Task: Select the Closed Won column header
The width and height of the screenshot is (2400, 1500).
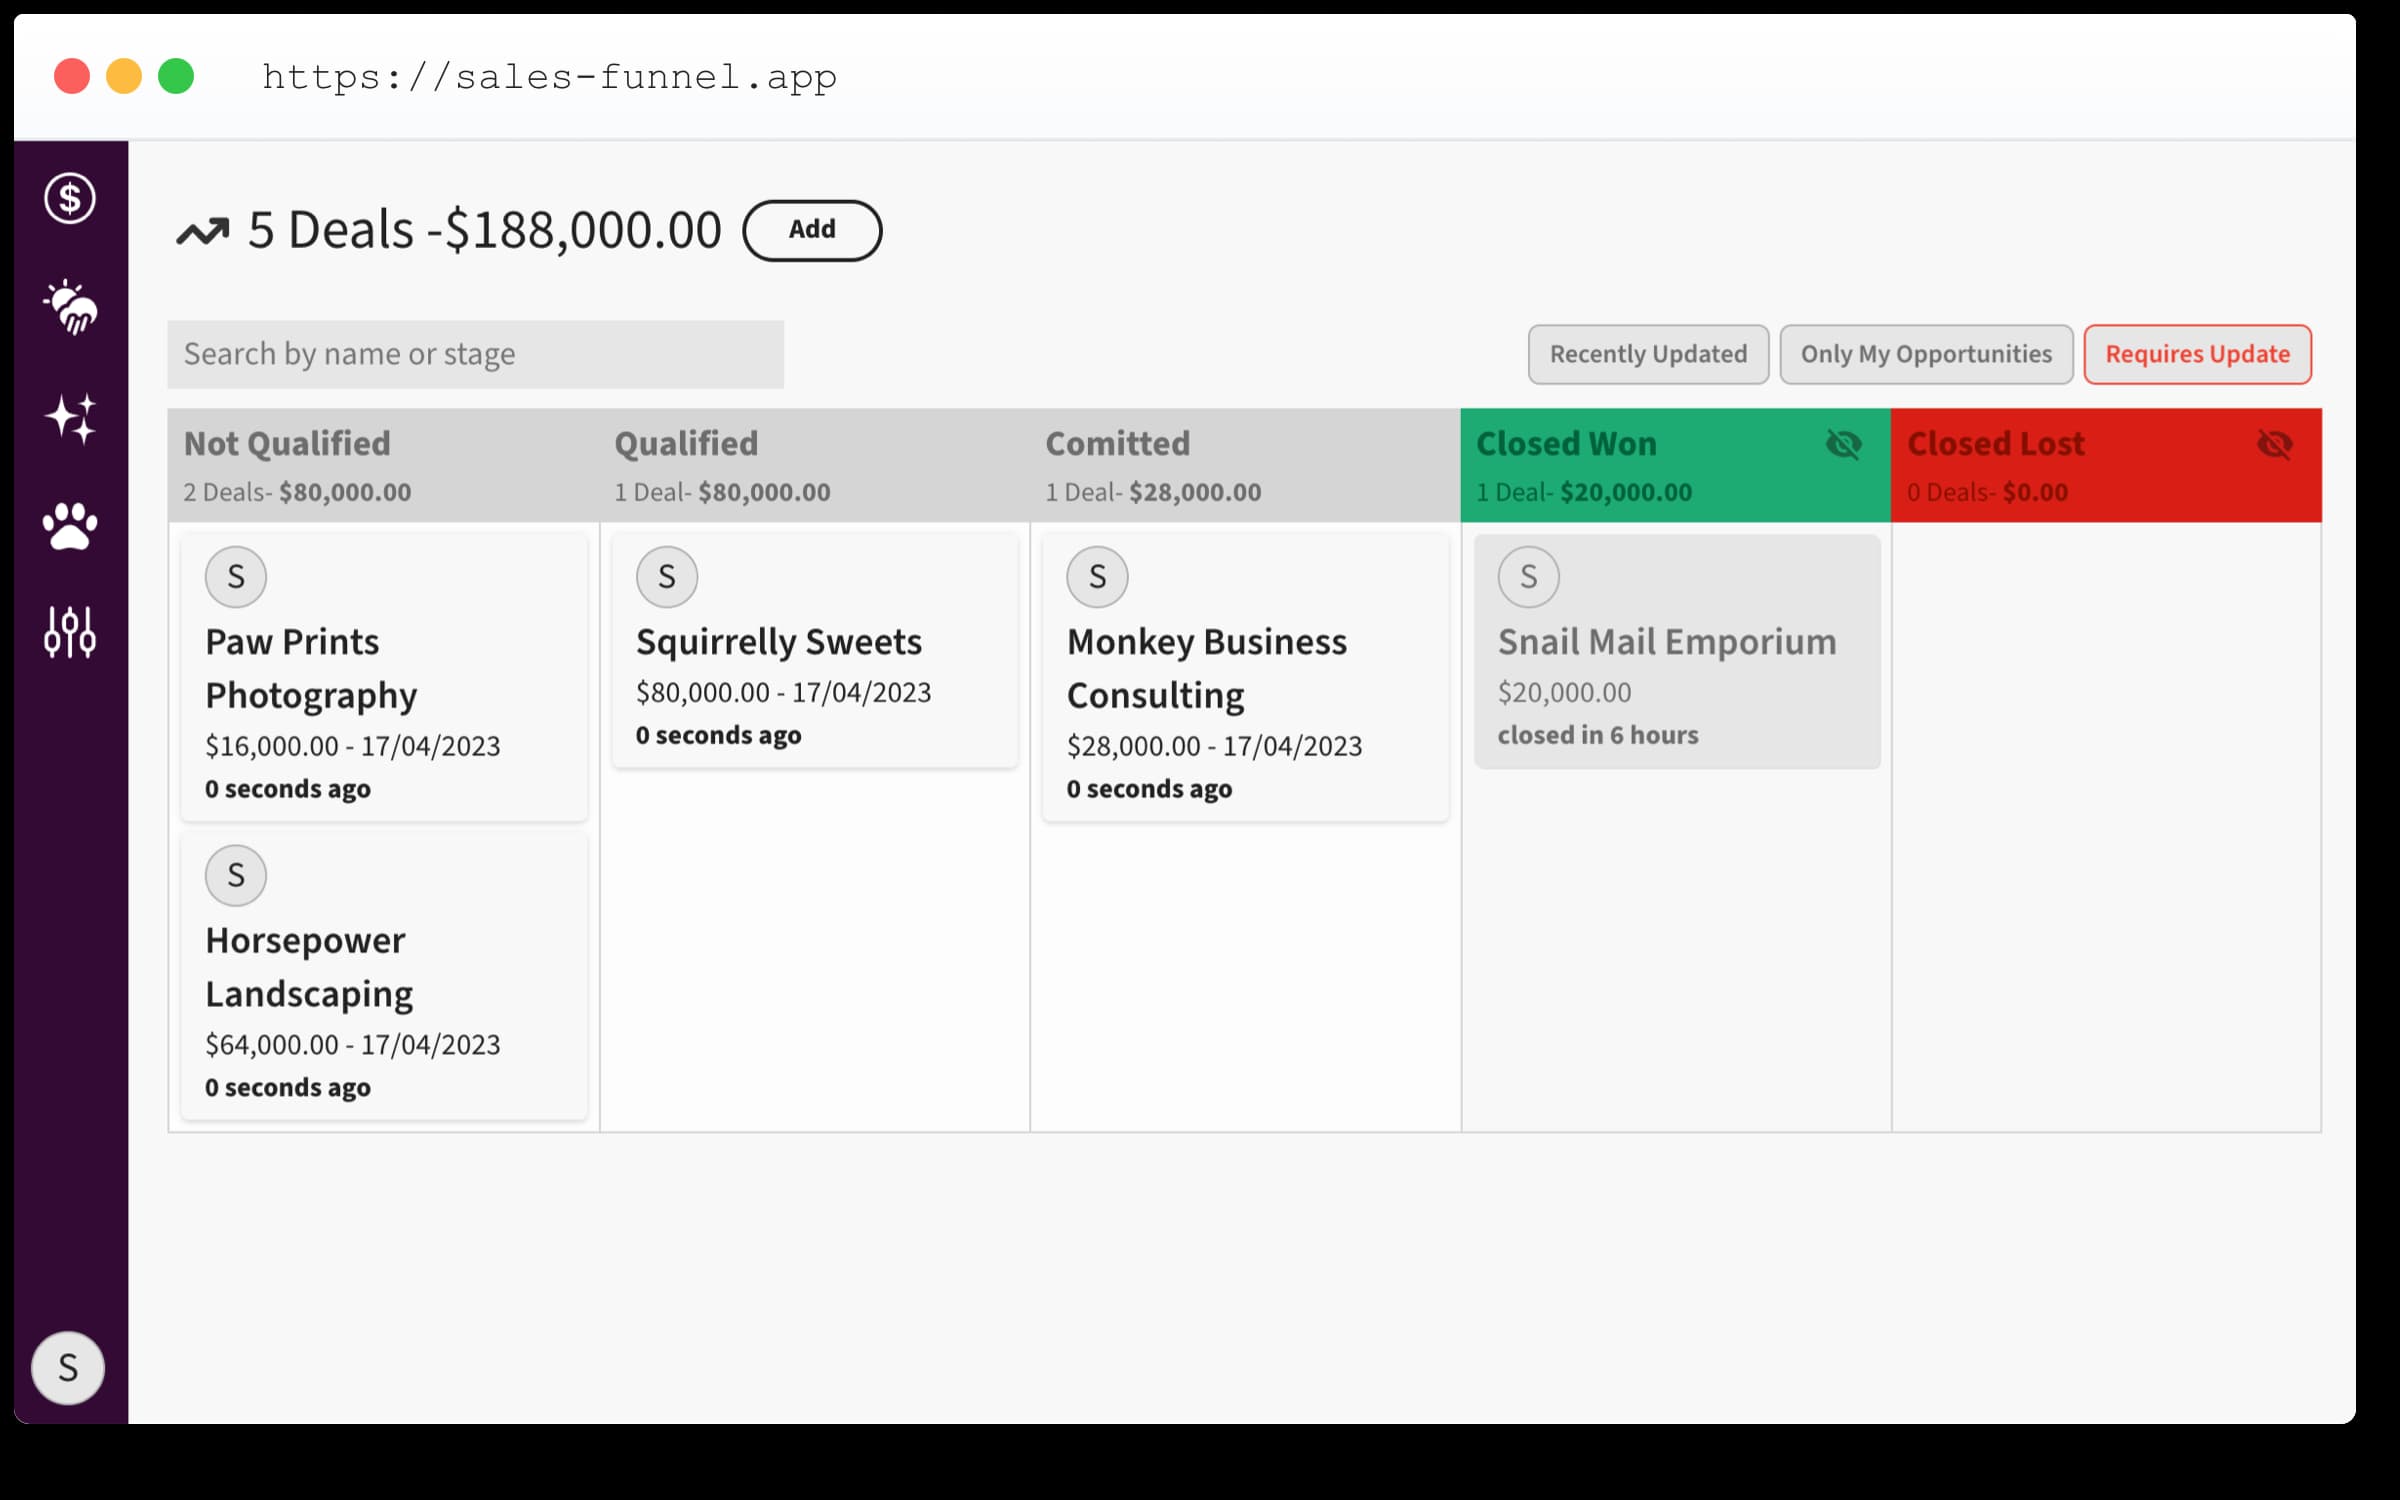Action: pos(1676,465)
